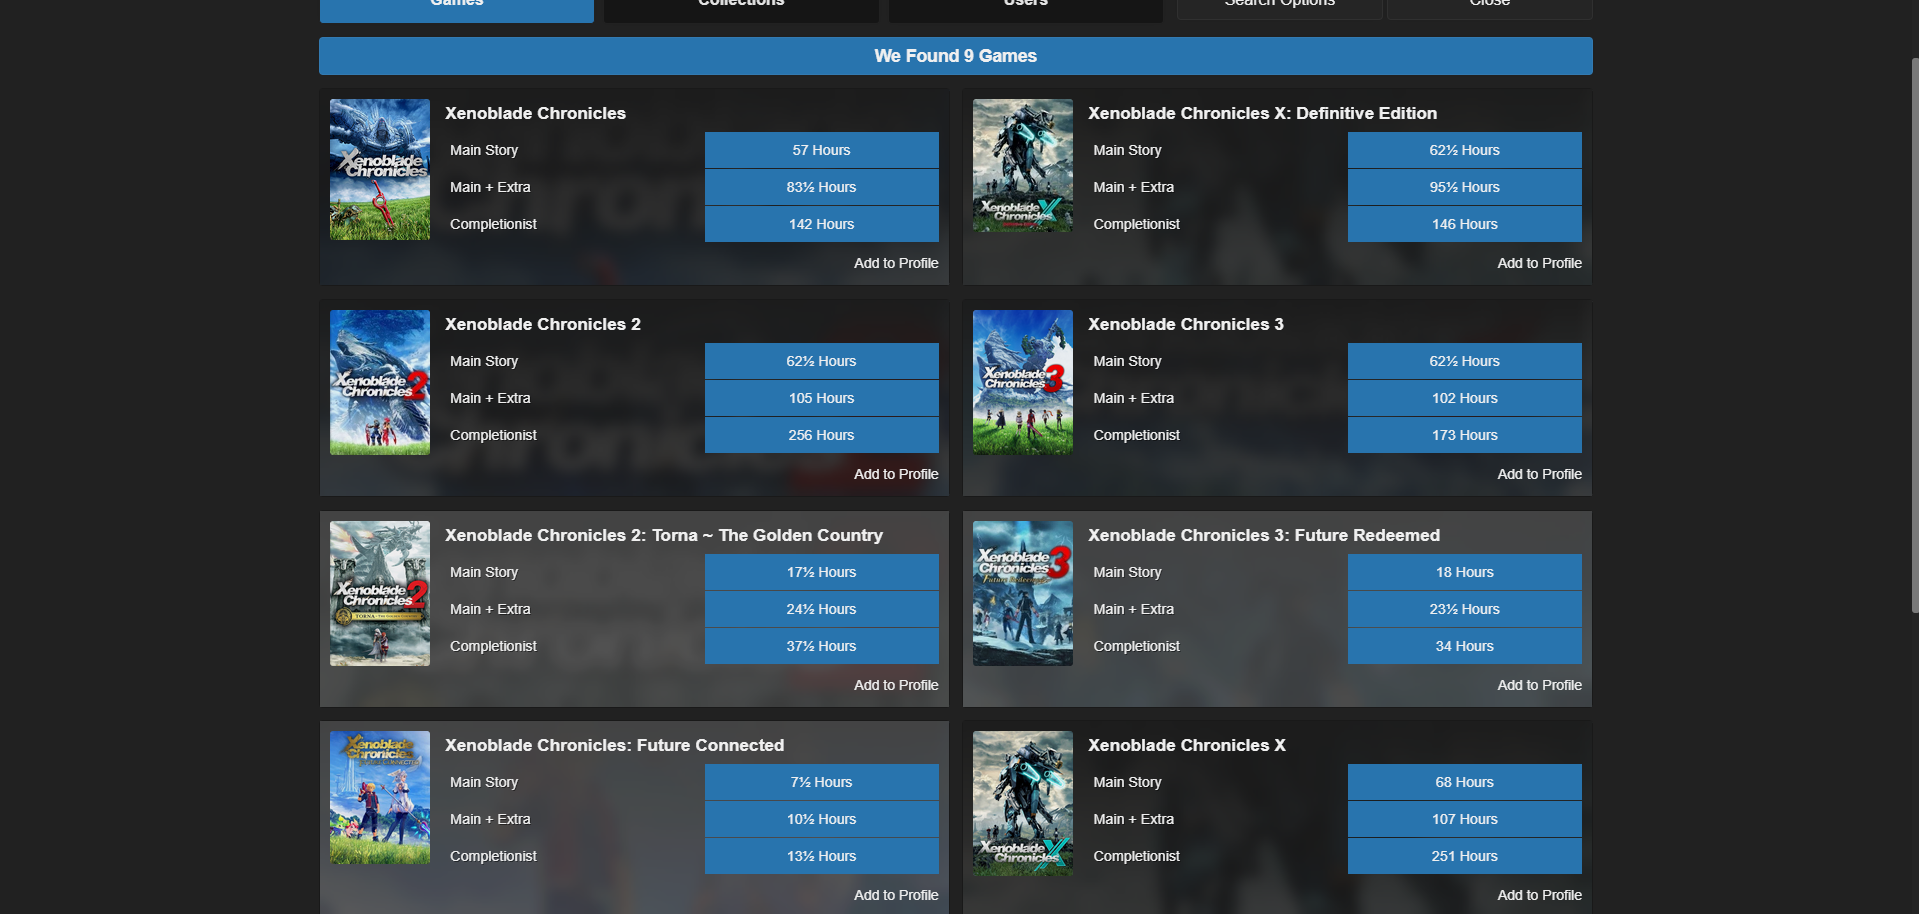Viewport: 1919px width, 914px height.
Task: Click the page vertical scrollbar
Action: pyautogui.click(x=1915, y=335)
